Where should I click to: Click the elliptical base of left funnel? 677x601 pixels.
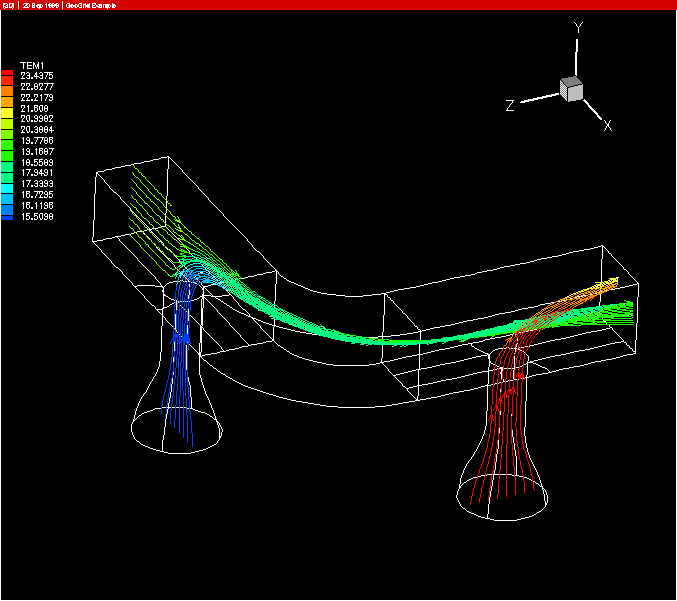[x=176, y=442]
